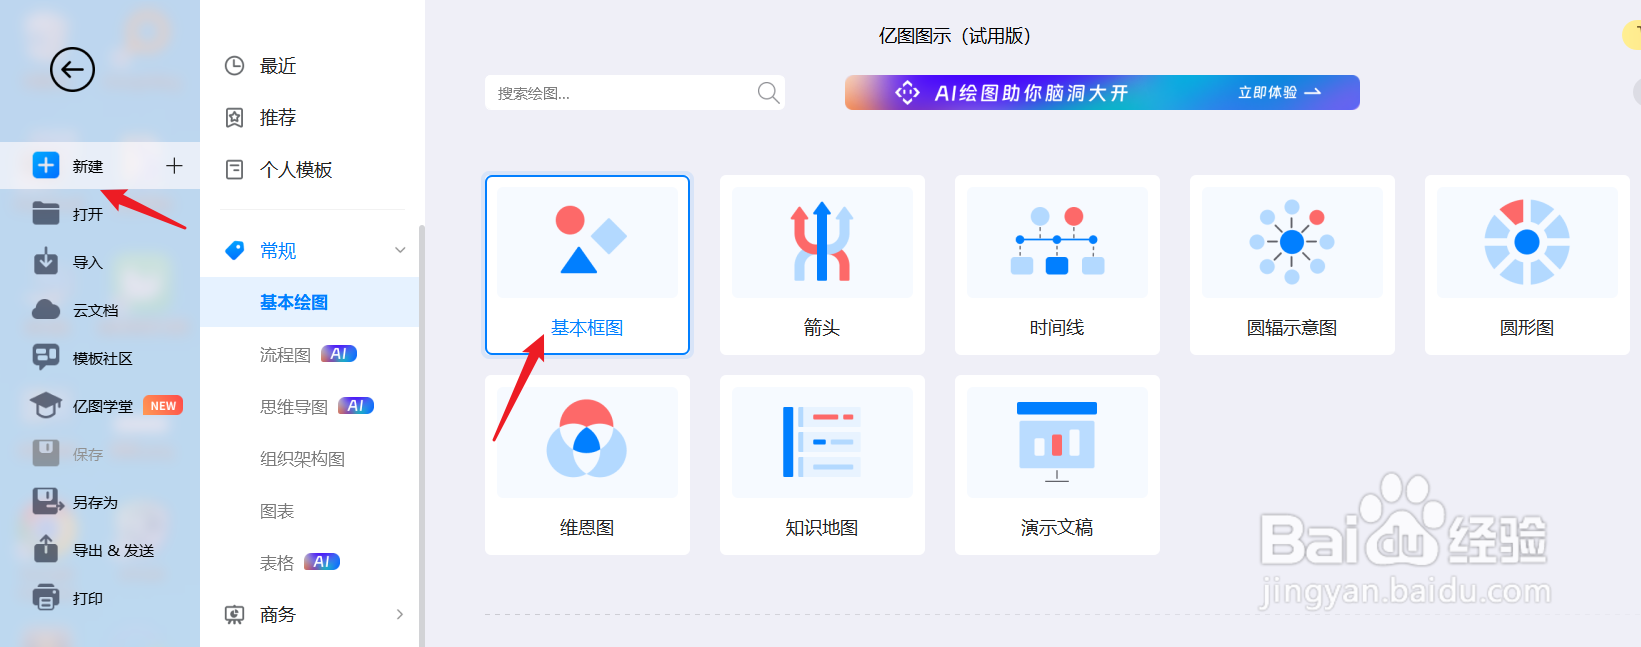Click the 常规 tag icon
The width and height of the screenshot is (1641, 647).
(x=235, y=250)
